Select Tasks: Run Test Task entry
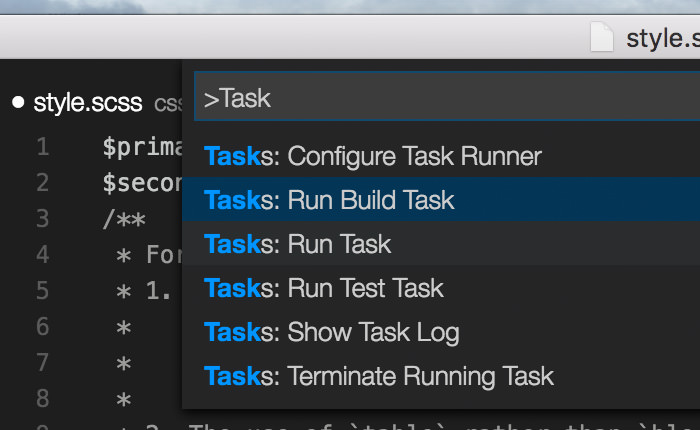Viewport: 700px width, 430px height. click(x=441, y=288)
